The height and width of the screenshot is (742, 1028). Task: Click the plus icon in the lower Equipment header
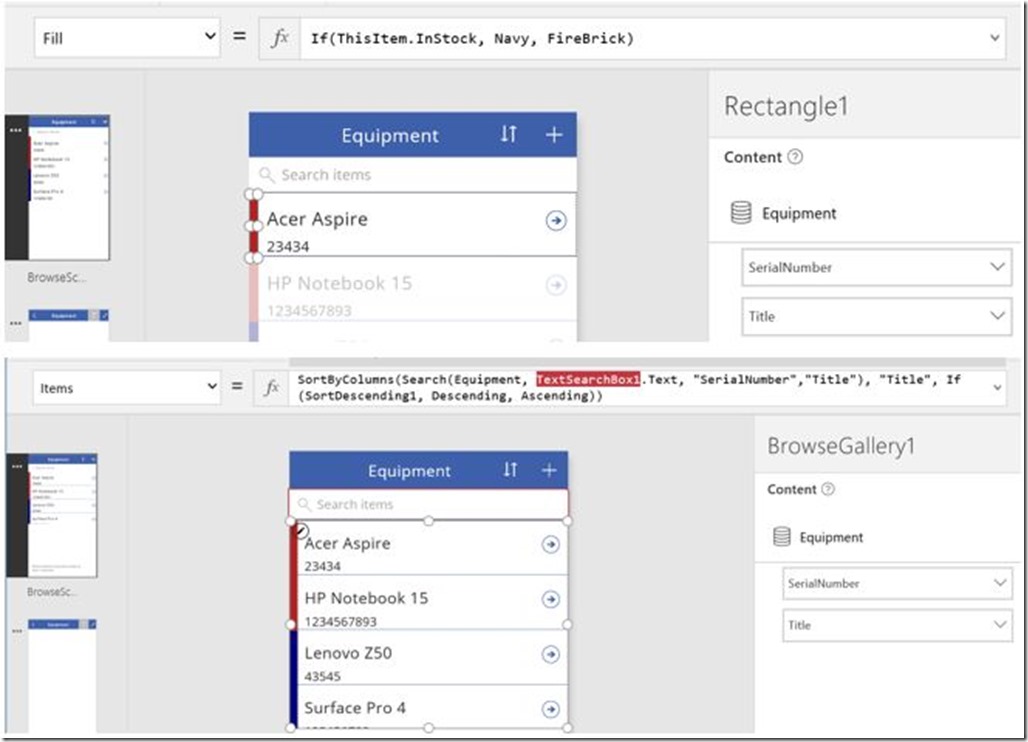click(x=548, y=470)
